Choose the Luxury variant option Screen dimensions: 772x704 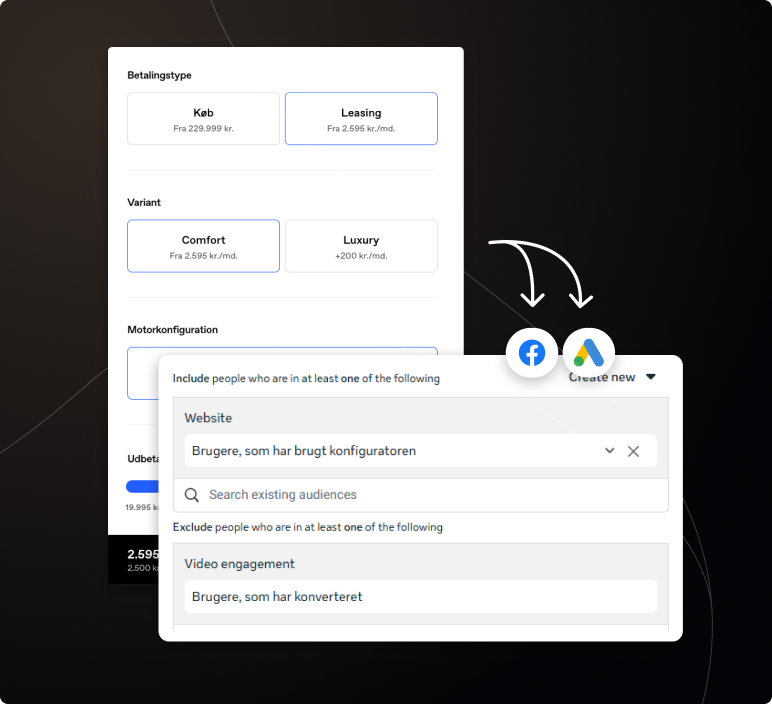[361, 246]
